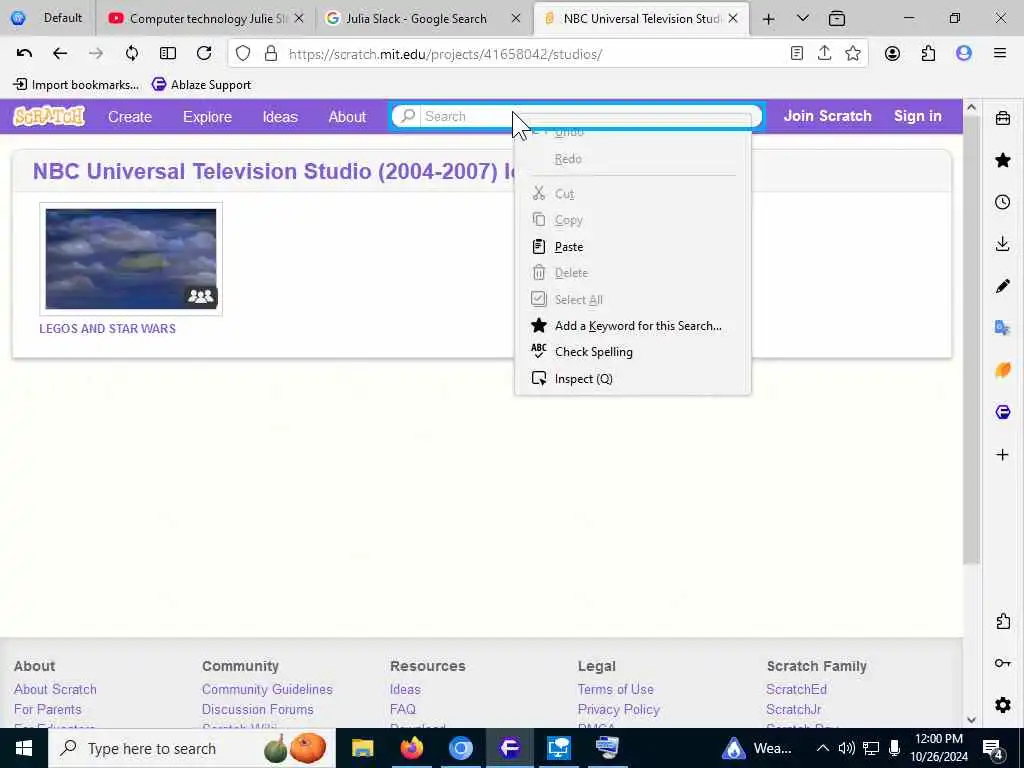Toggle the sidebar panel icon
Viewport: 1024px width, 768px height.
[x=168, y=54]
